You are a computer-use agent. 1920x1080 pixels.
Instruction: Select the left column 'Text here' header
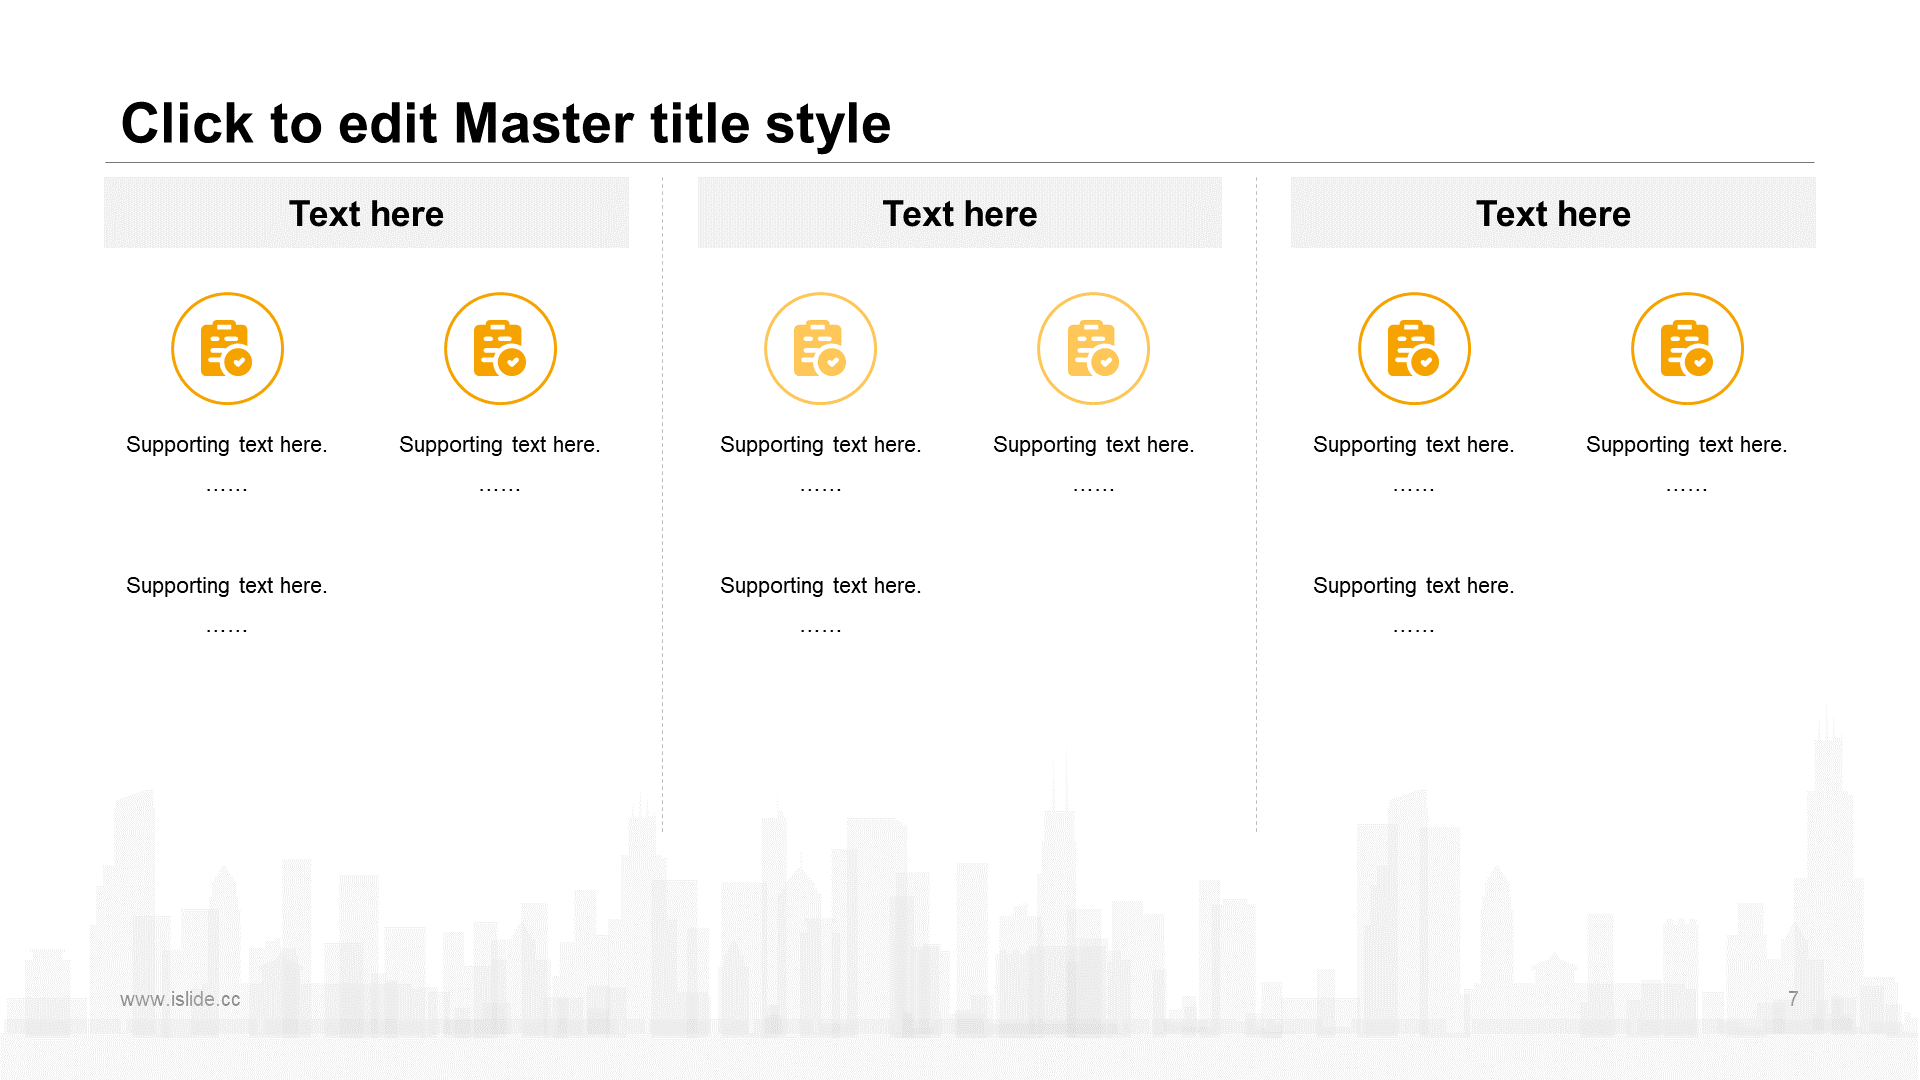point(366,213)
